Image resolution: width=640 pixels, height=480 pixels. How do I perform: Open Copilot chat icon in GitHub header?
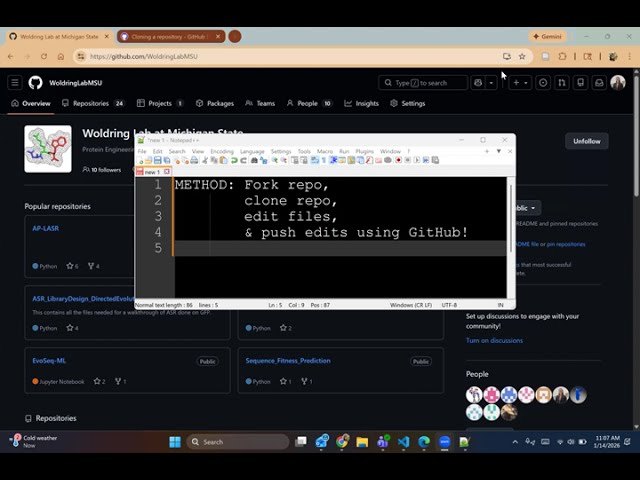click(478, 83)
